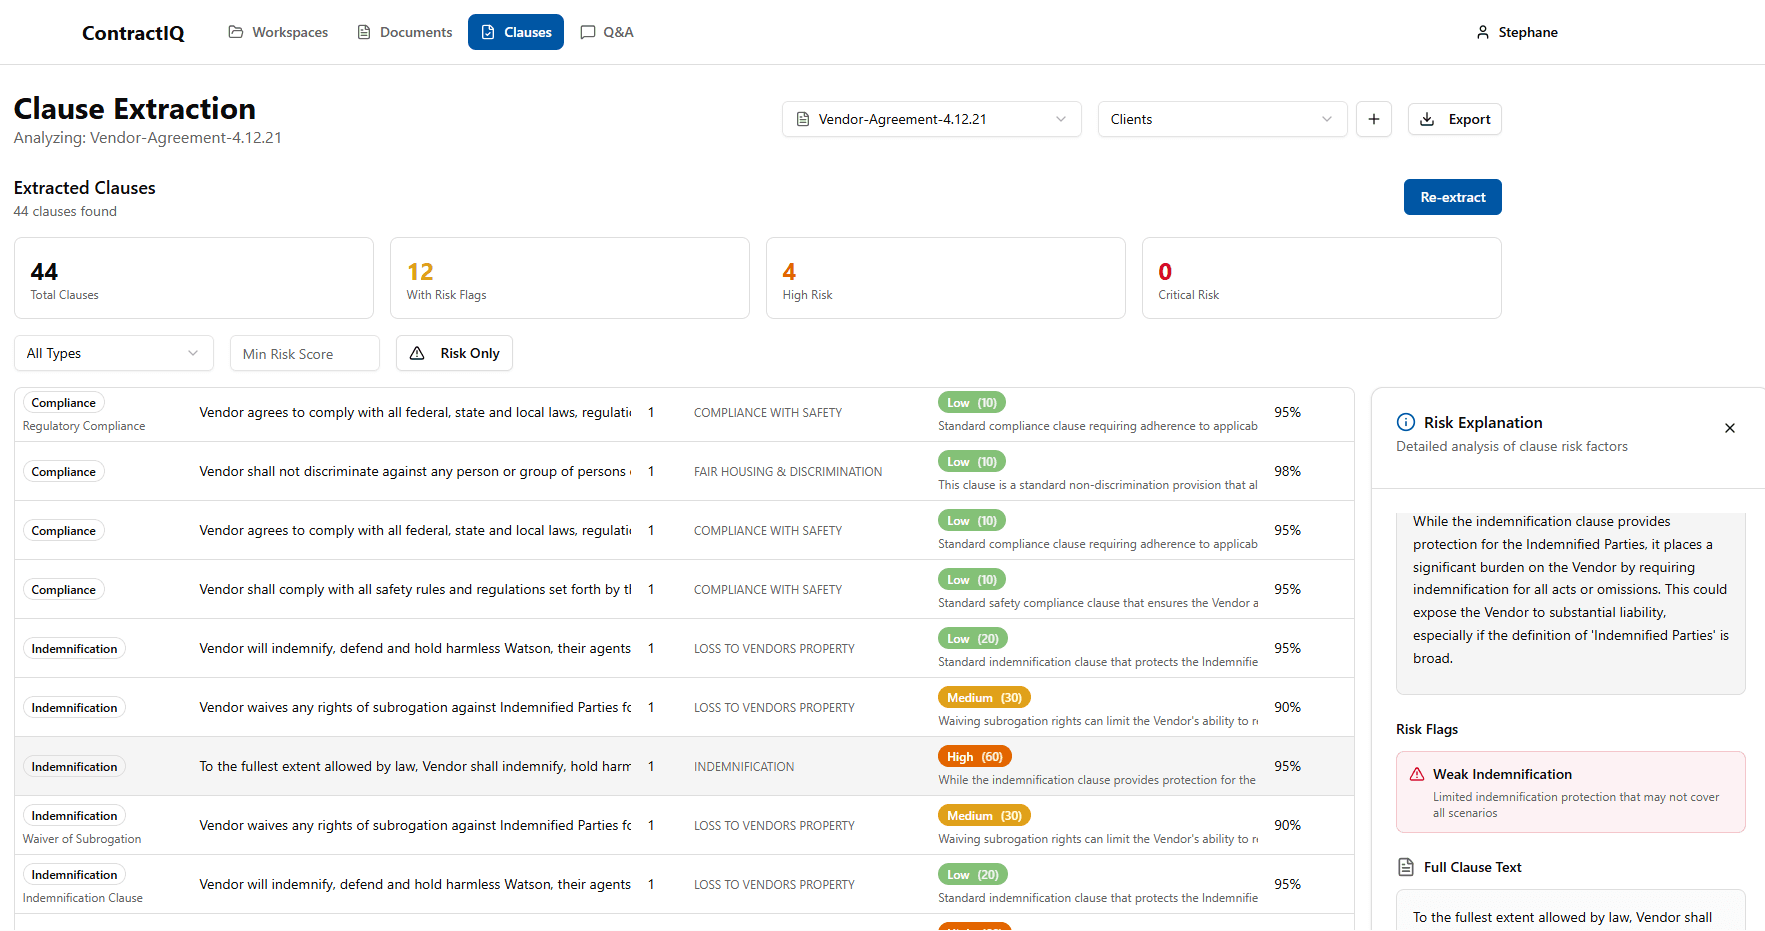This screenshot has height=931, width=1765.
Task: Switch to the Documents tab
Action: (x=404, y=32)
